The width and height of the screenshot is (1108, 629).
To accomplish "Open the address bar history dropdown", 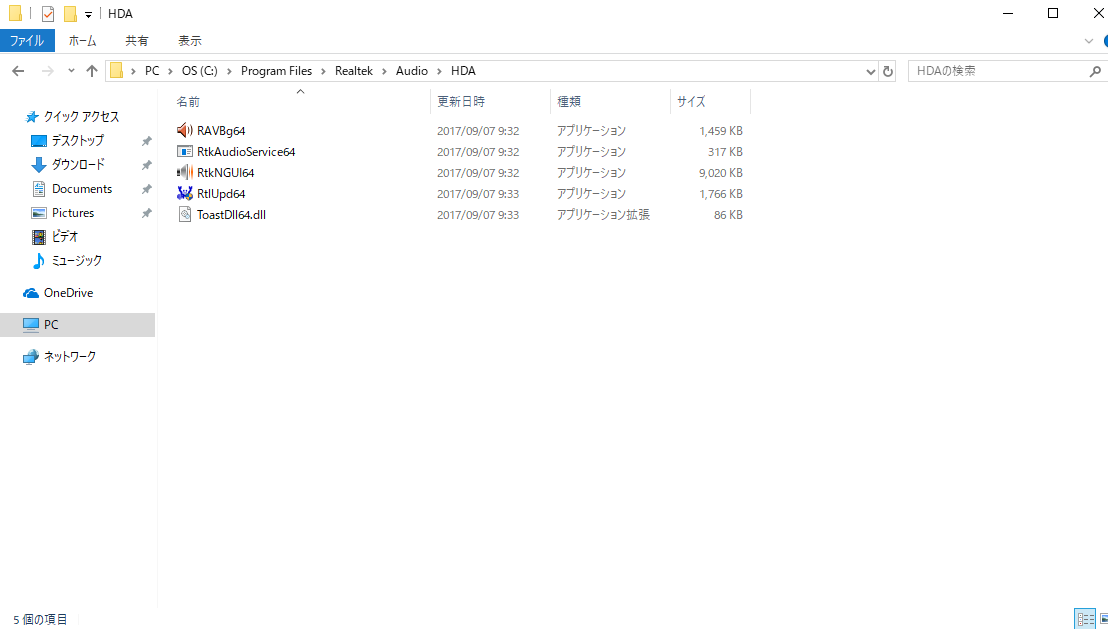I will [871, 71].
